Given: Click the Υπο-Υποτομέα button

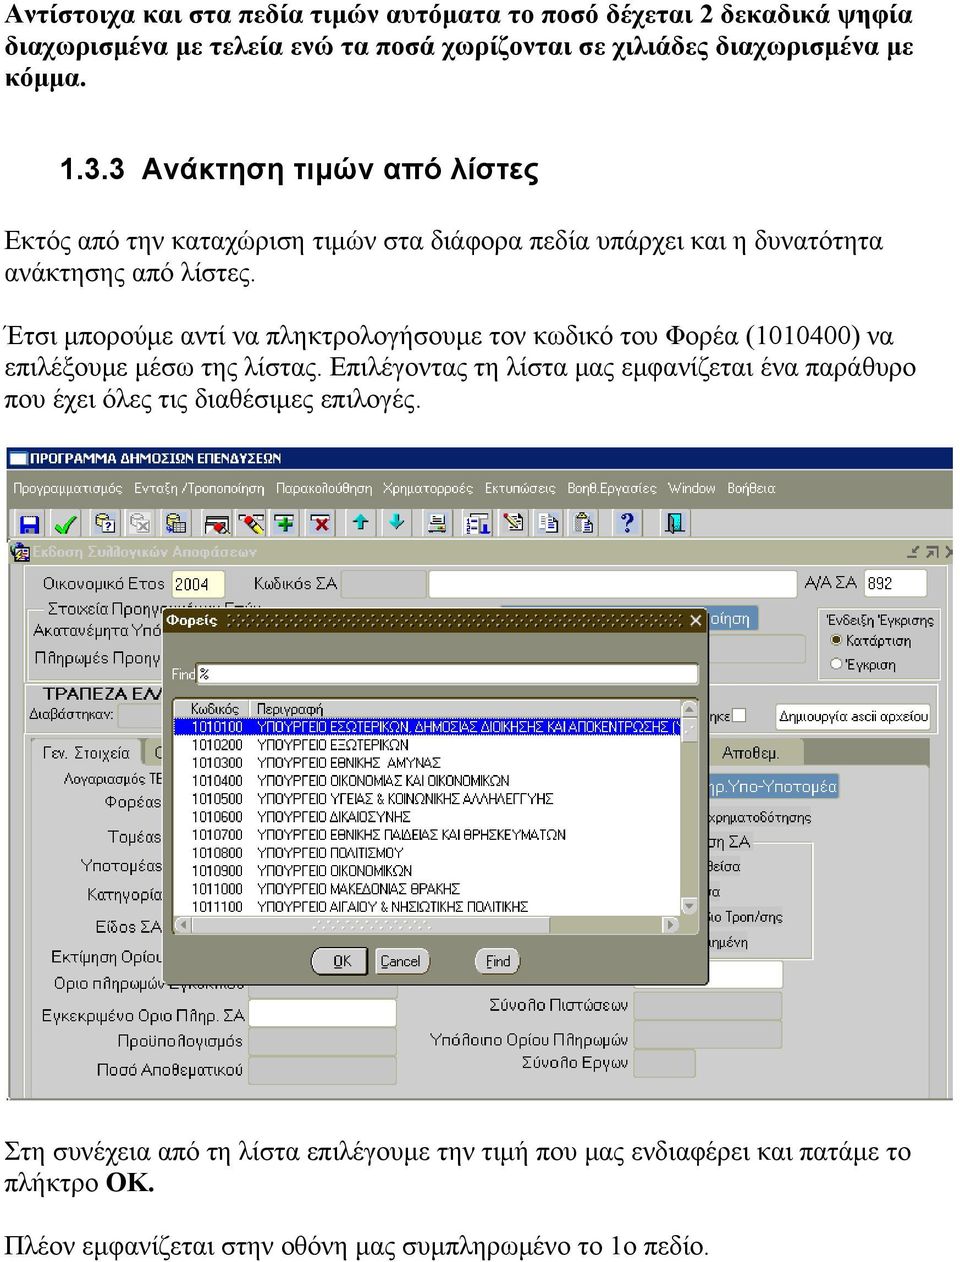Looking at the screenshot, I should [x=773, y=787].
